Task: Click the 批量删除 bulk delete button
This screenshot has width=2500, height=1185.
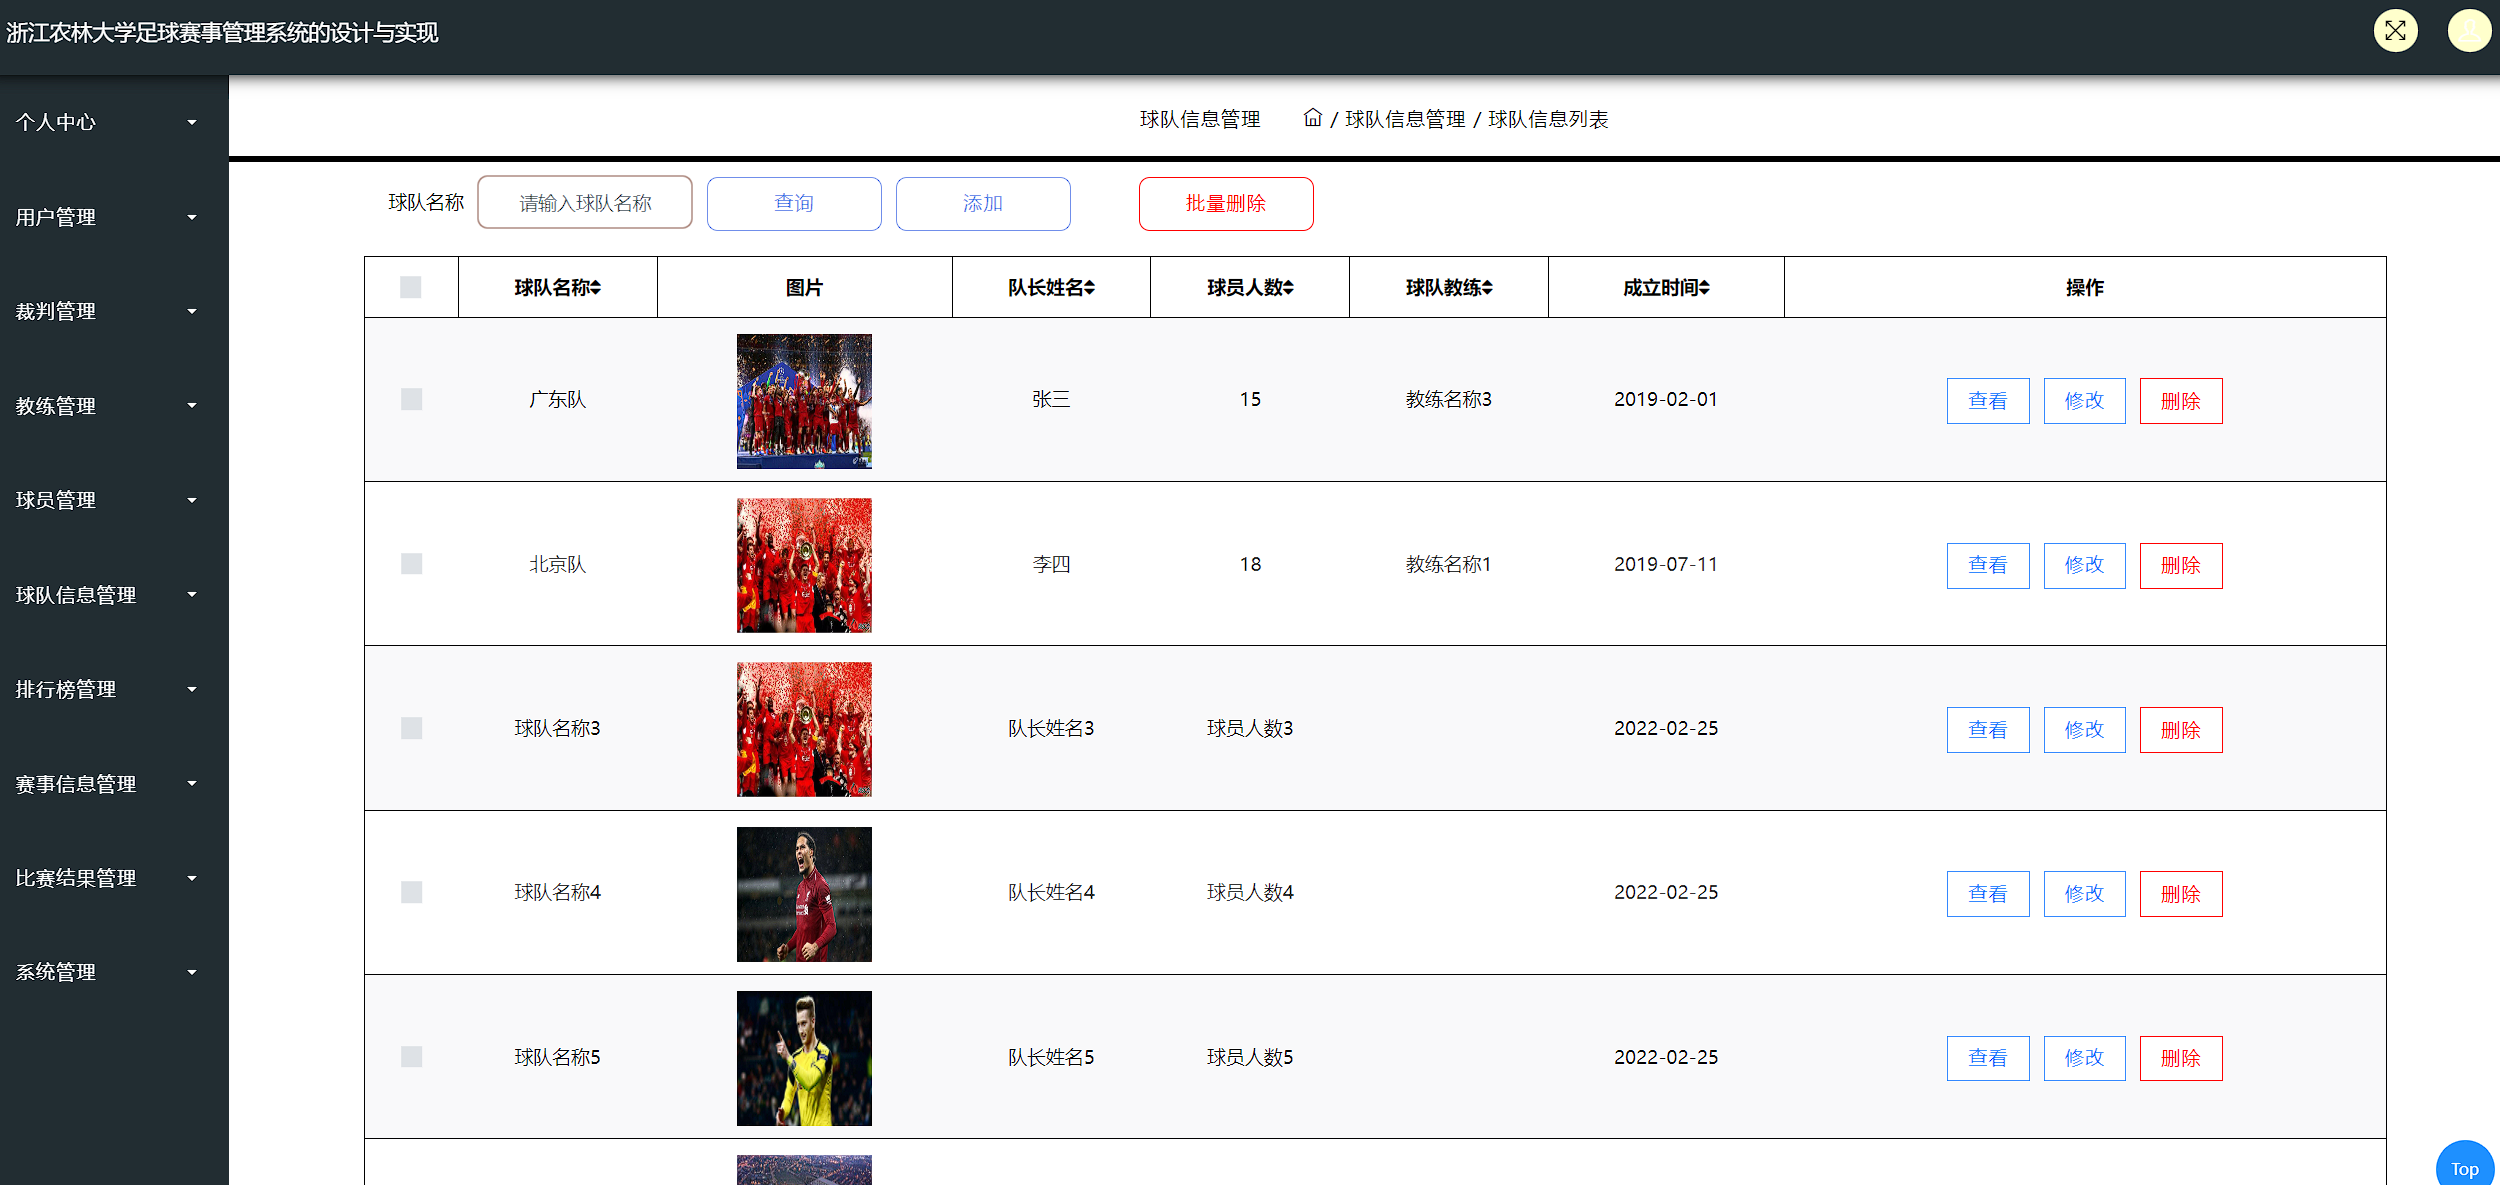Action: (1226, 203)
